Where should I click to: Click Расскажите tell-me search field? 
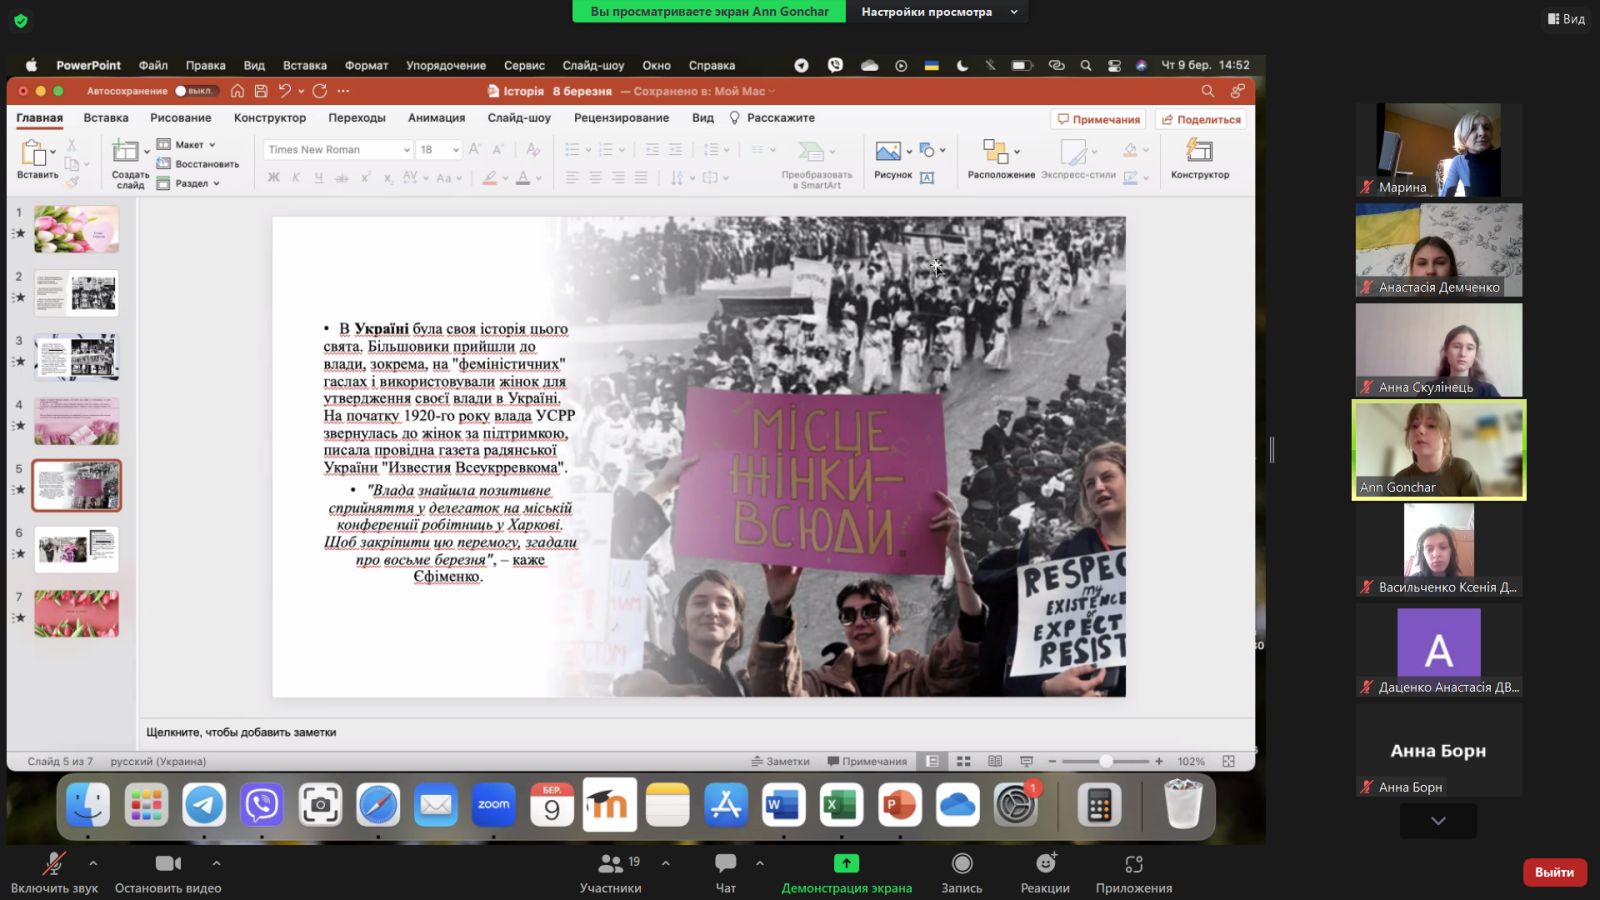pos(772,118)
